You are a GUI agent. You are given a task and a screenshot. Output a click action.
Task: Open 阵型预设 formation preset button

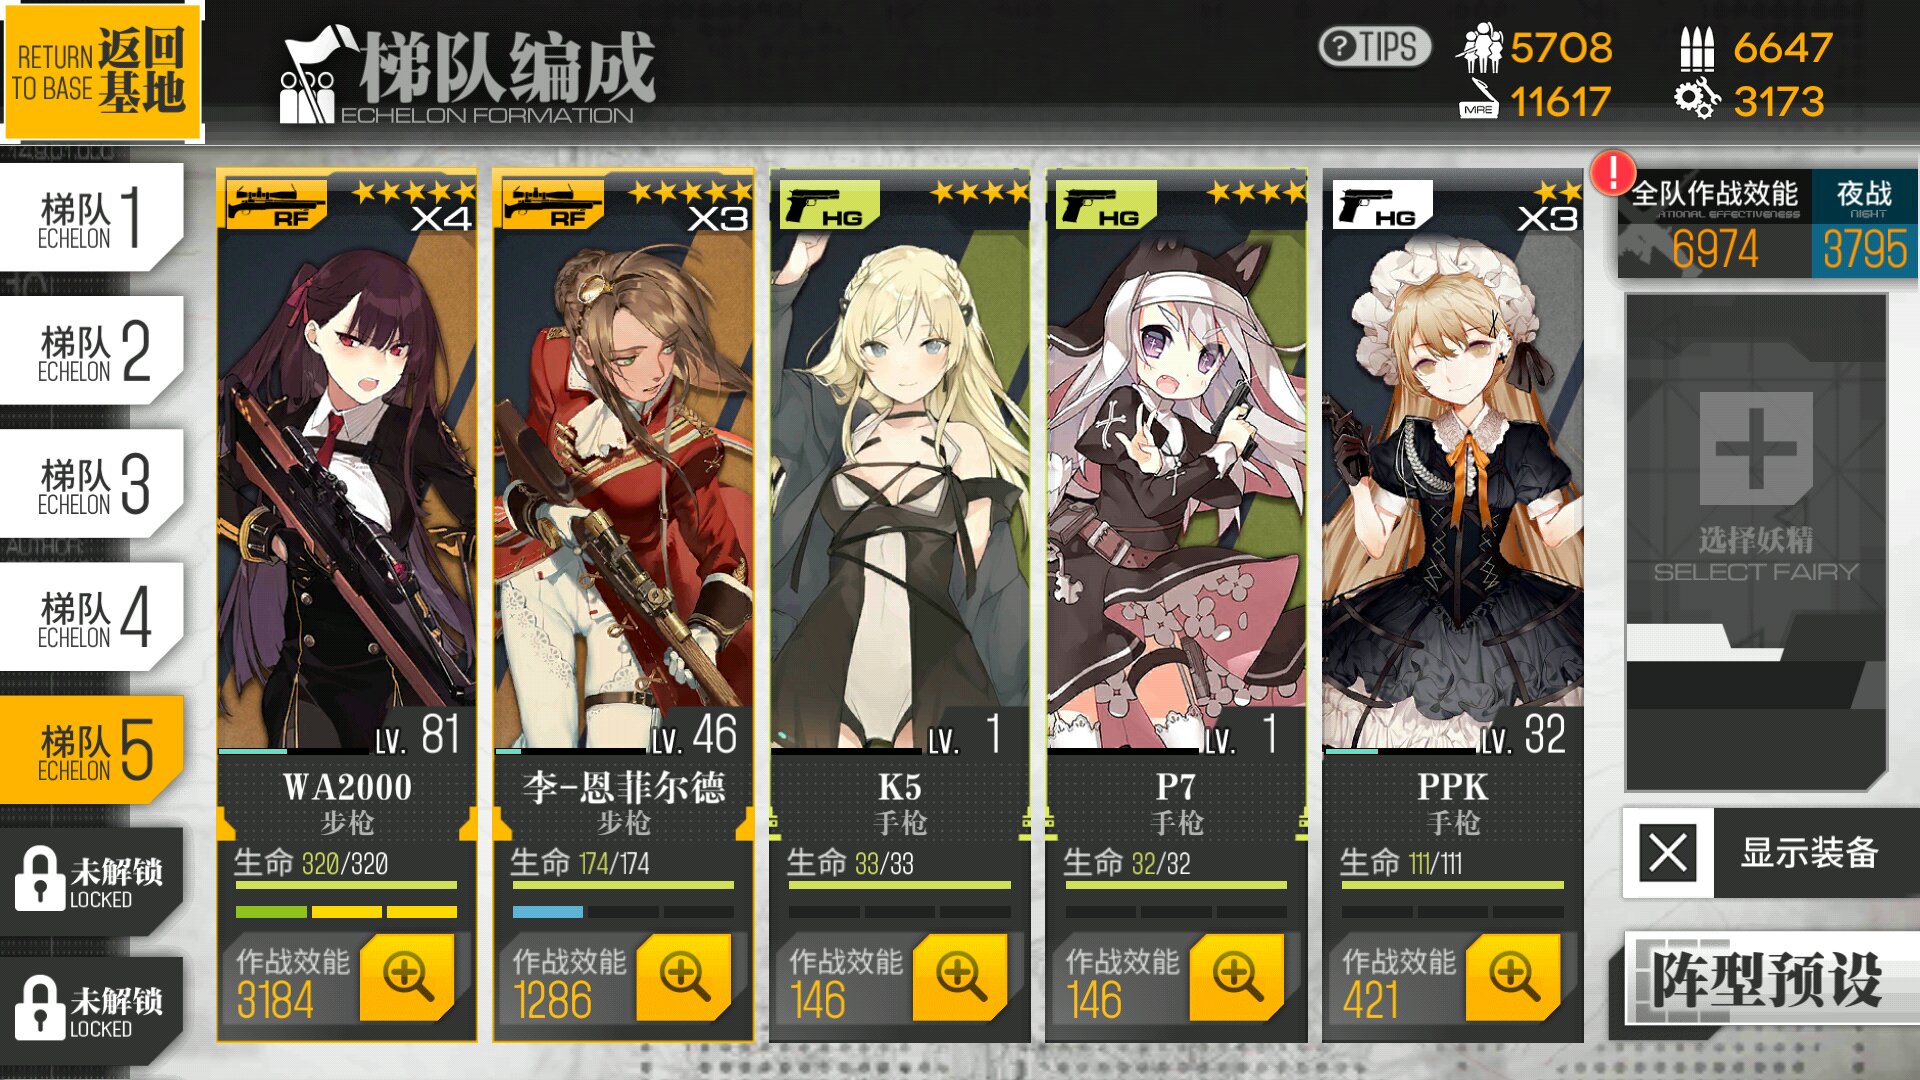(x=1768, y=979)
